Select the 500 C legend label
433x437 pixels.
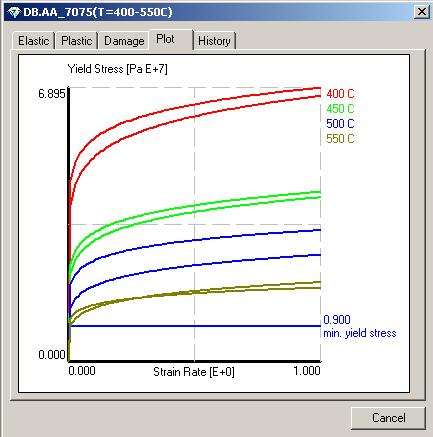(x=340, y=124)
